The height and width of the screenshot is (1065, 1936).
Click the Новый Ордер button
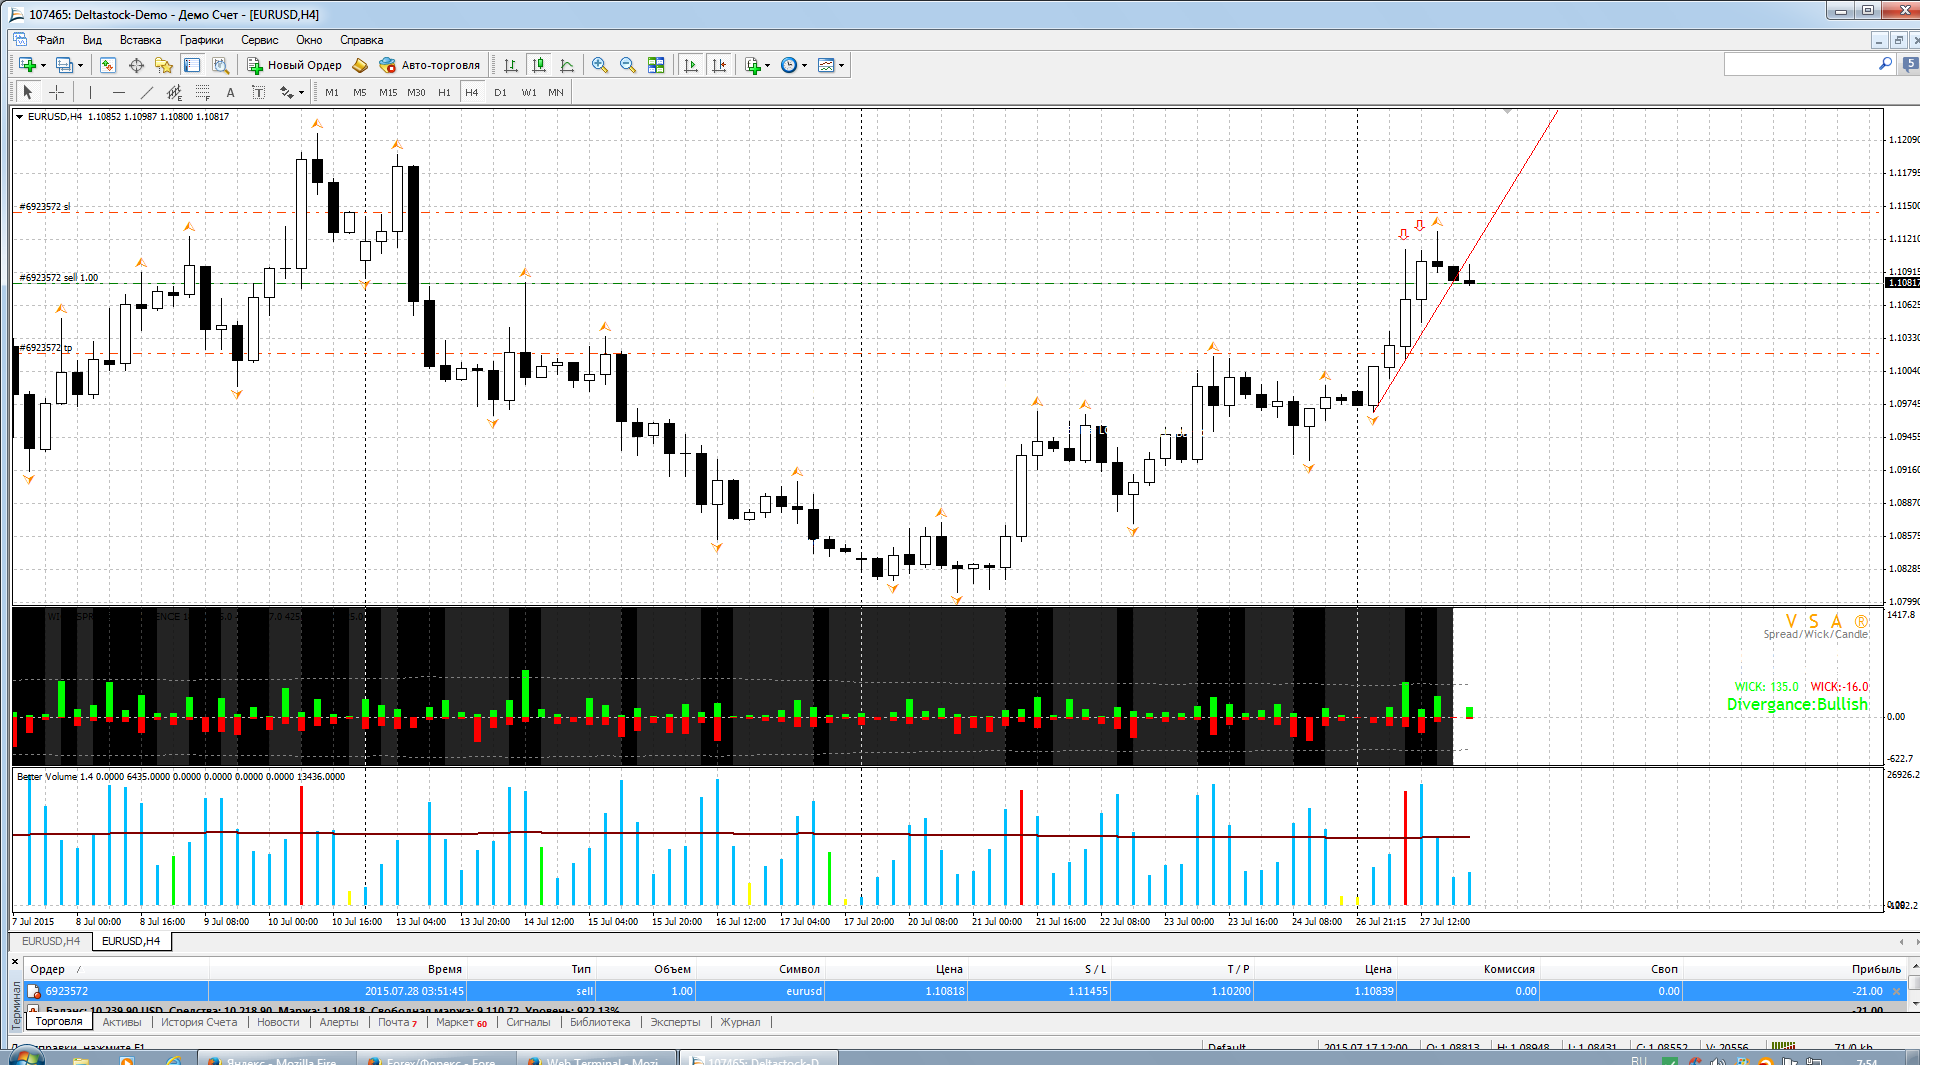pyautogui.click(x=295, y=65)
